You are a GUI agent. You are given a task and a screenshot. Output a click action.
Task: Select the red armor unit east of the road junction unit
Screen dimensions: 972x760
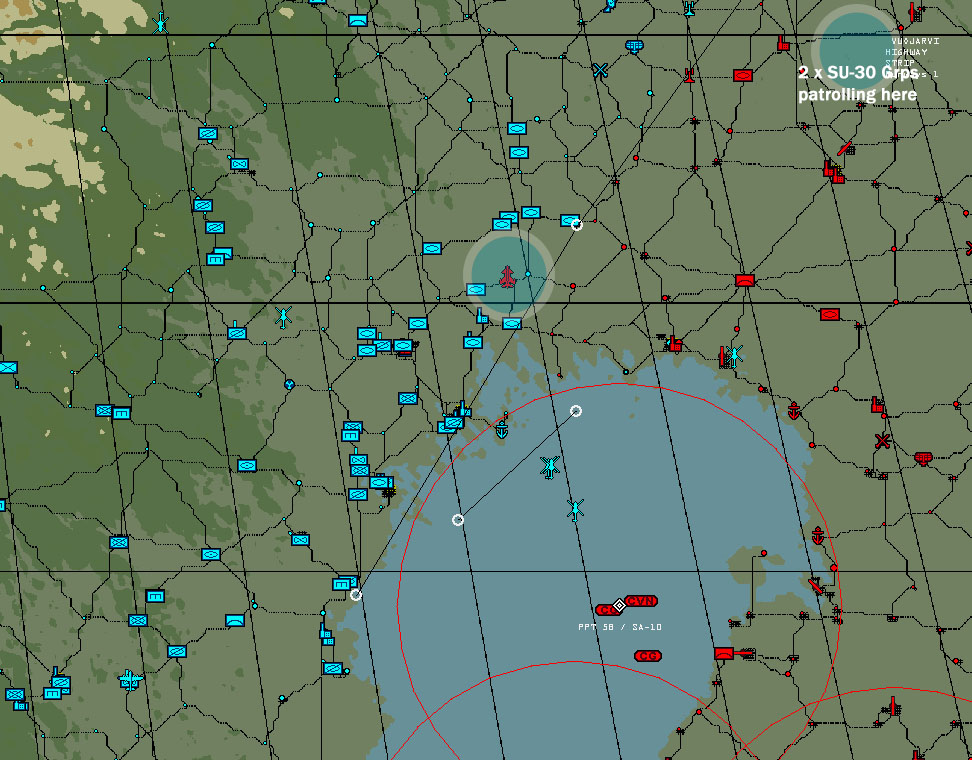829,315
